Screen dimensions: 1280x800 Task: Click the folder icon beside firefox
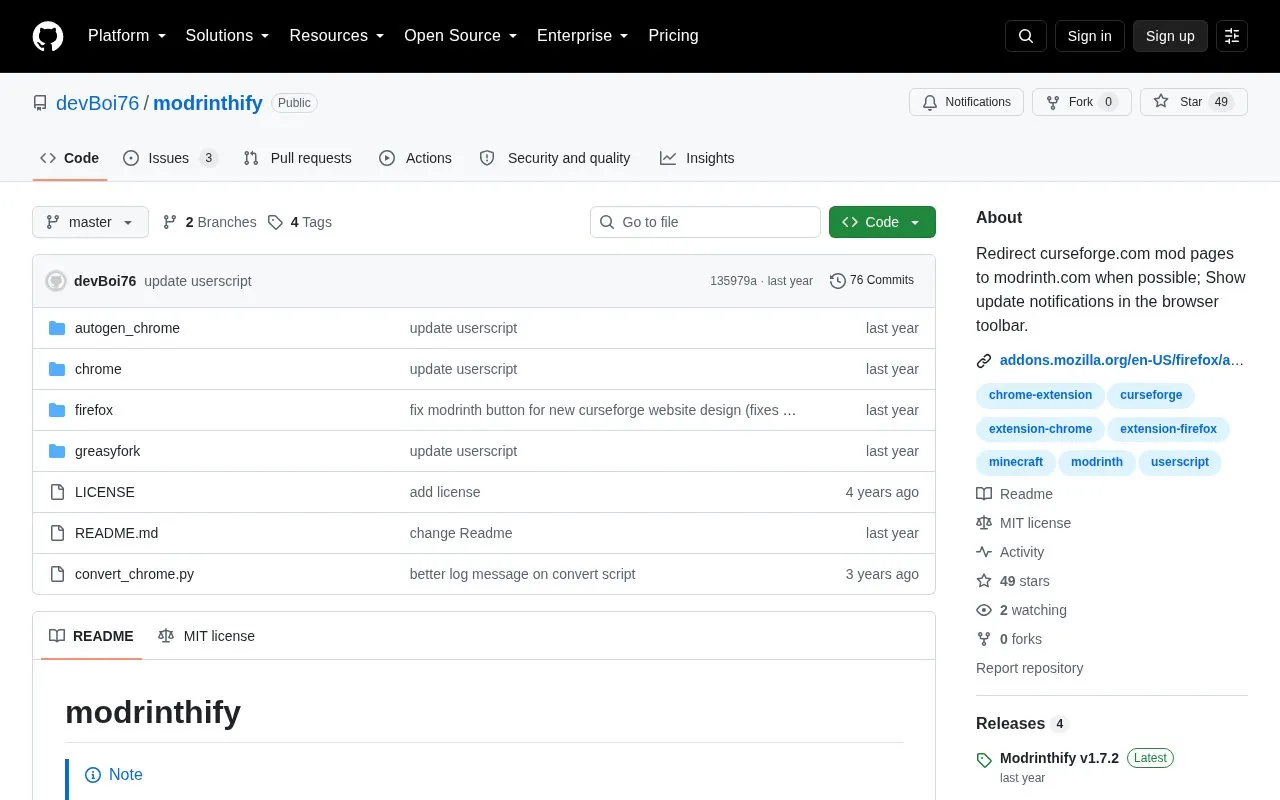[x=57, y=410]
